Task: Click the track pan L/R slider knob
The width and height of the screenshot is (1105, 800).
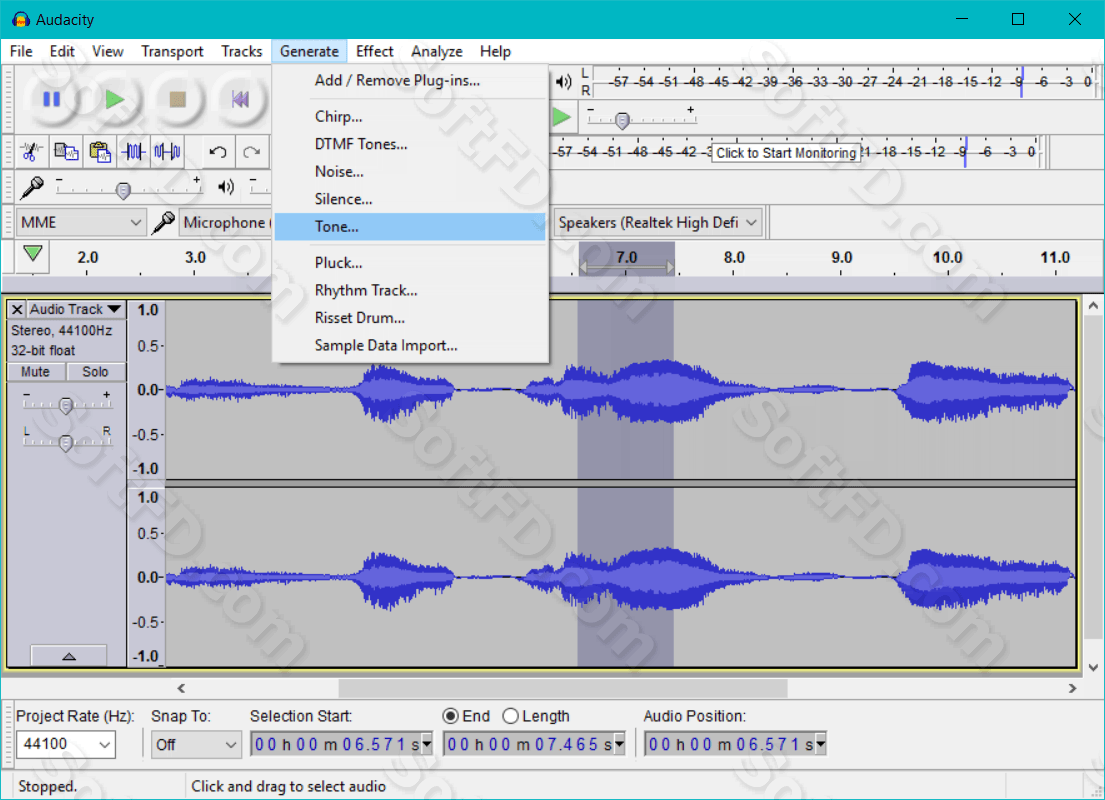Action: click(66, 443)
